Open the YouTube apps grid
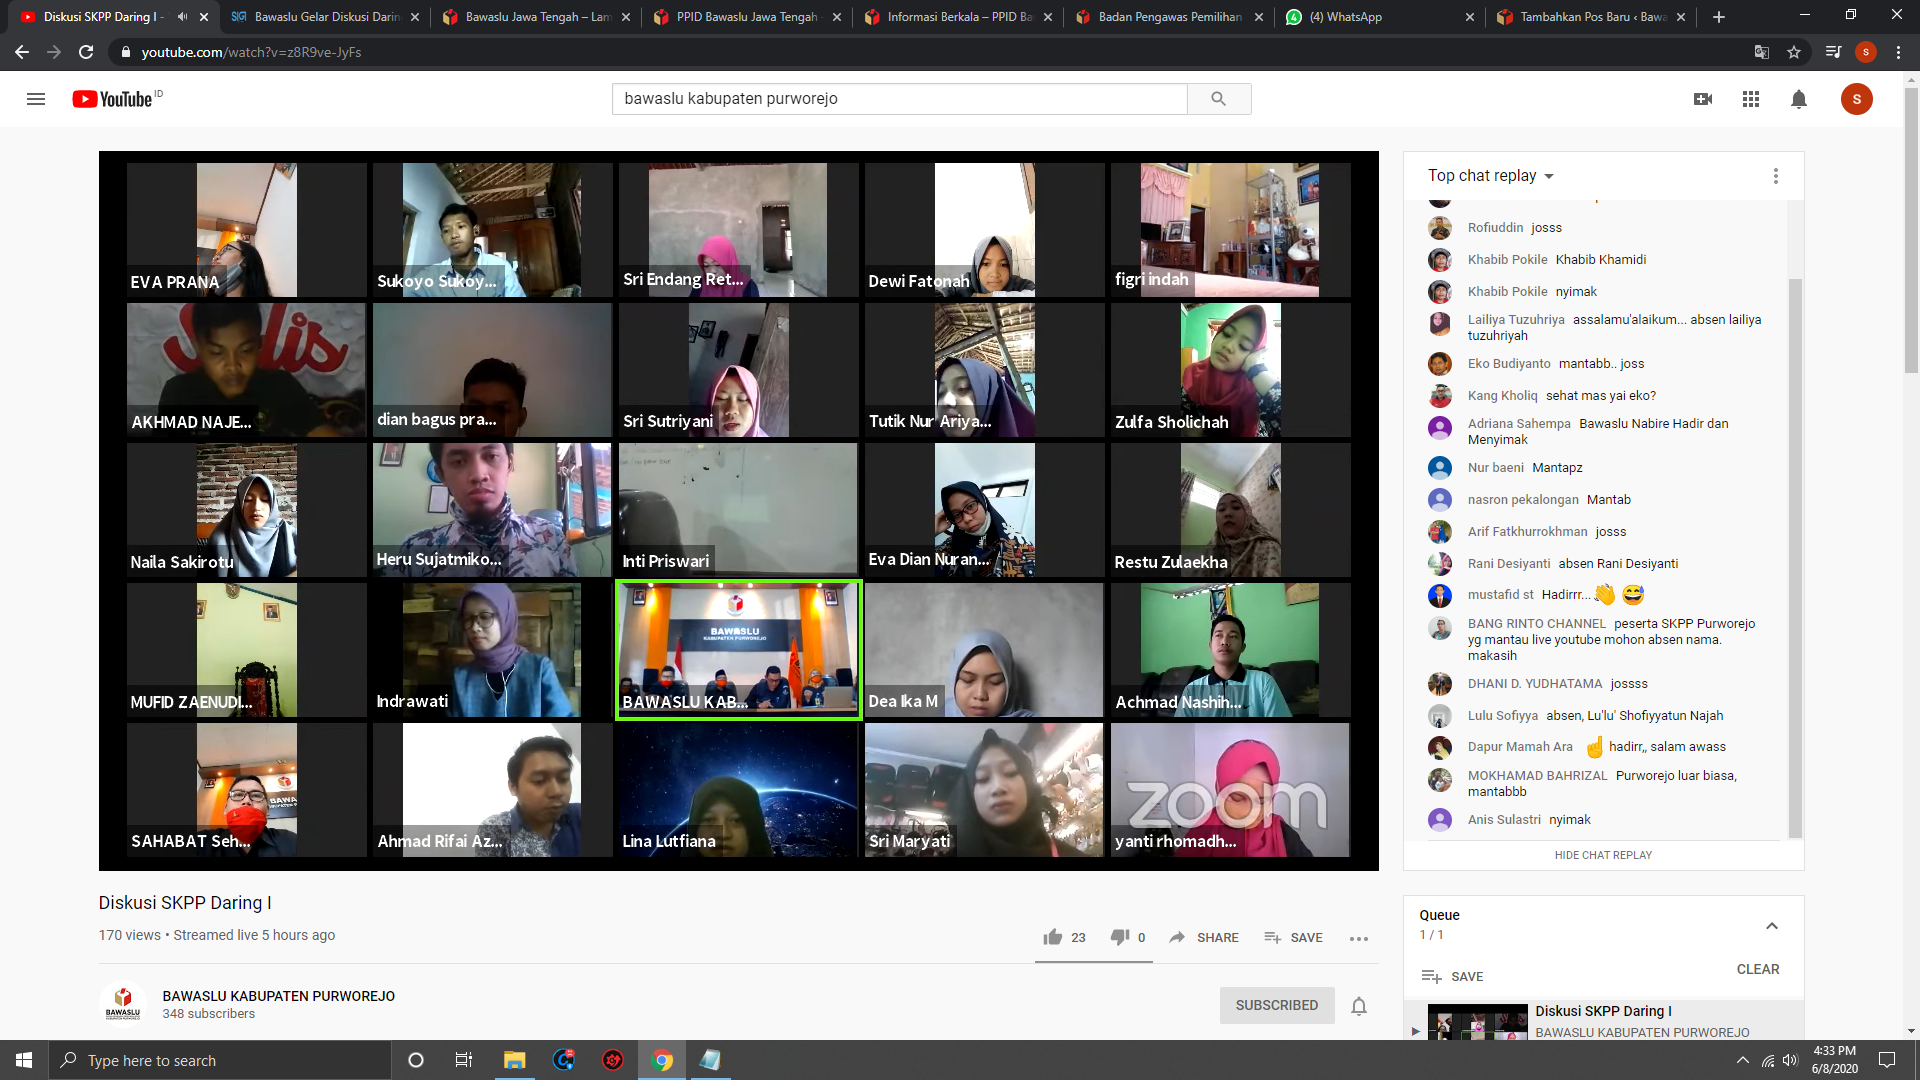This screenshot has width=1920, height=1080. coord(1751,99)
